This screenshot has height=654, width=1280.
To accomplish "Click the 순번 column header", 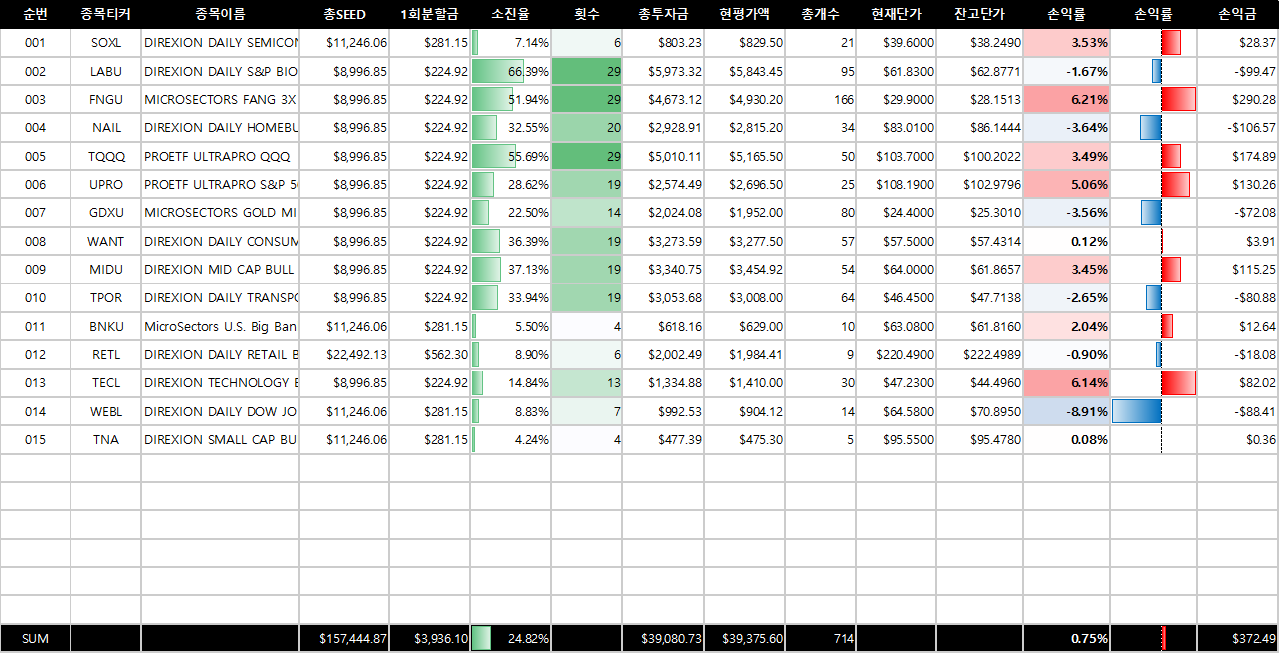I will (x=35, y=14).
